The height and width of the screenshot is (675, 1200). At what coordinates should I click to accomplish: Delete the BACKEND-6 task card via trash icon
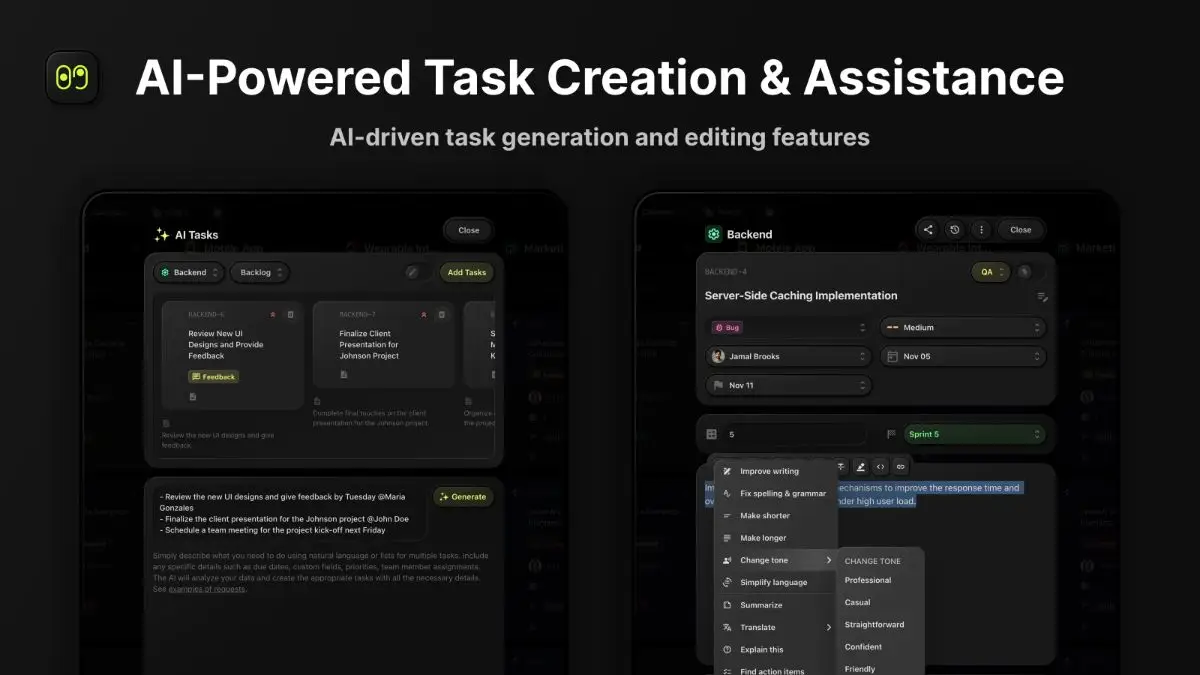pos(291,315)
